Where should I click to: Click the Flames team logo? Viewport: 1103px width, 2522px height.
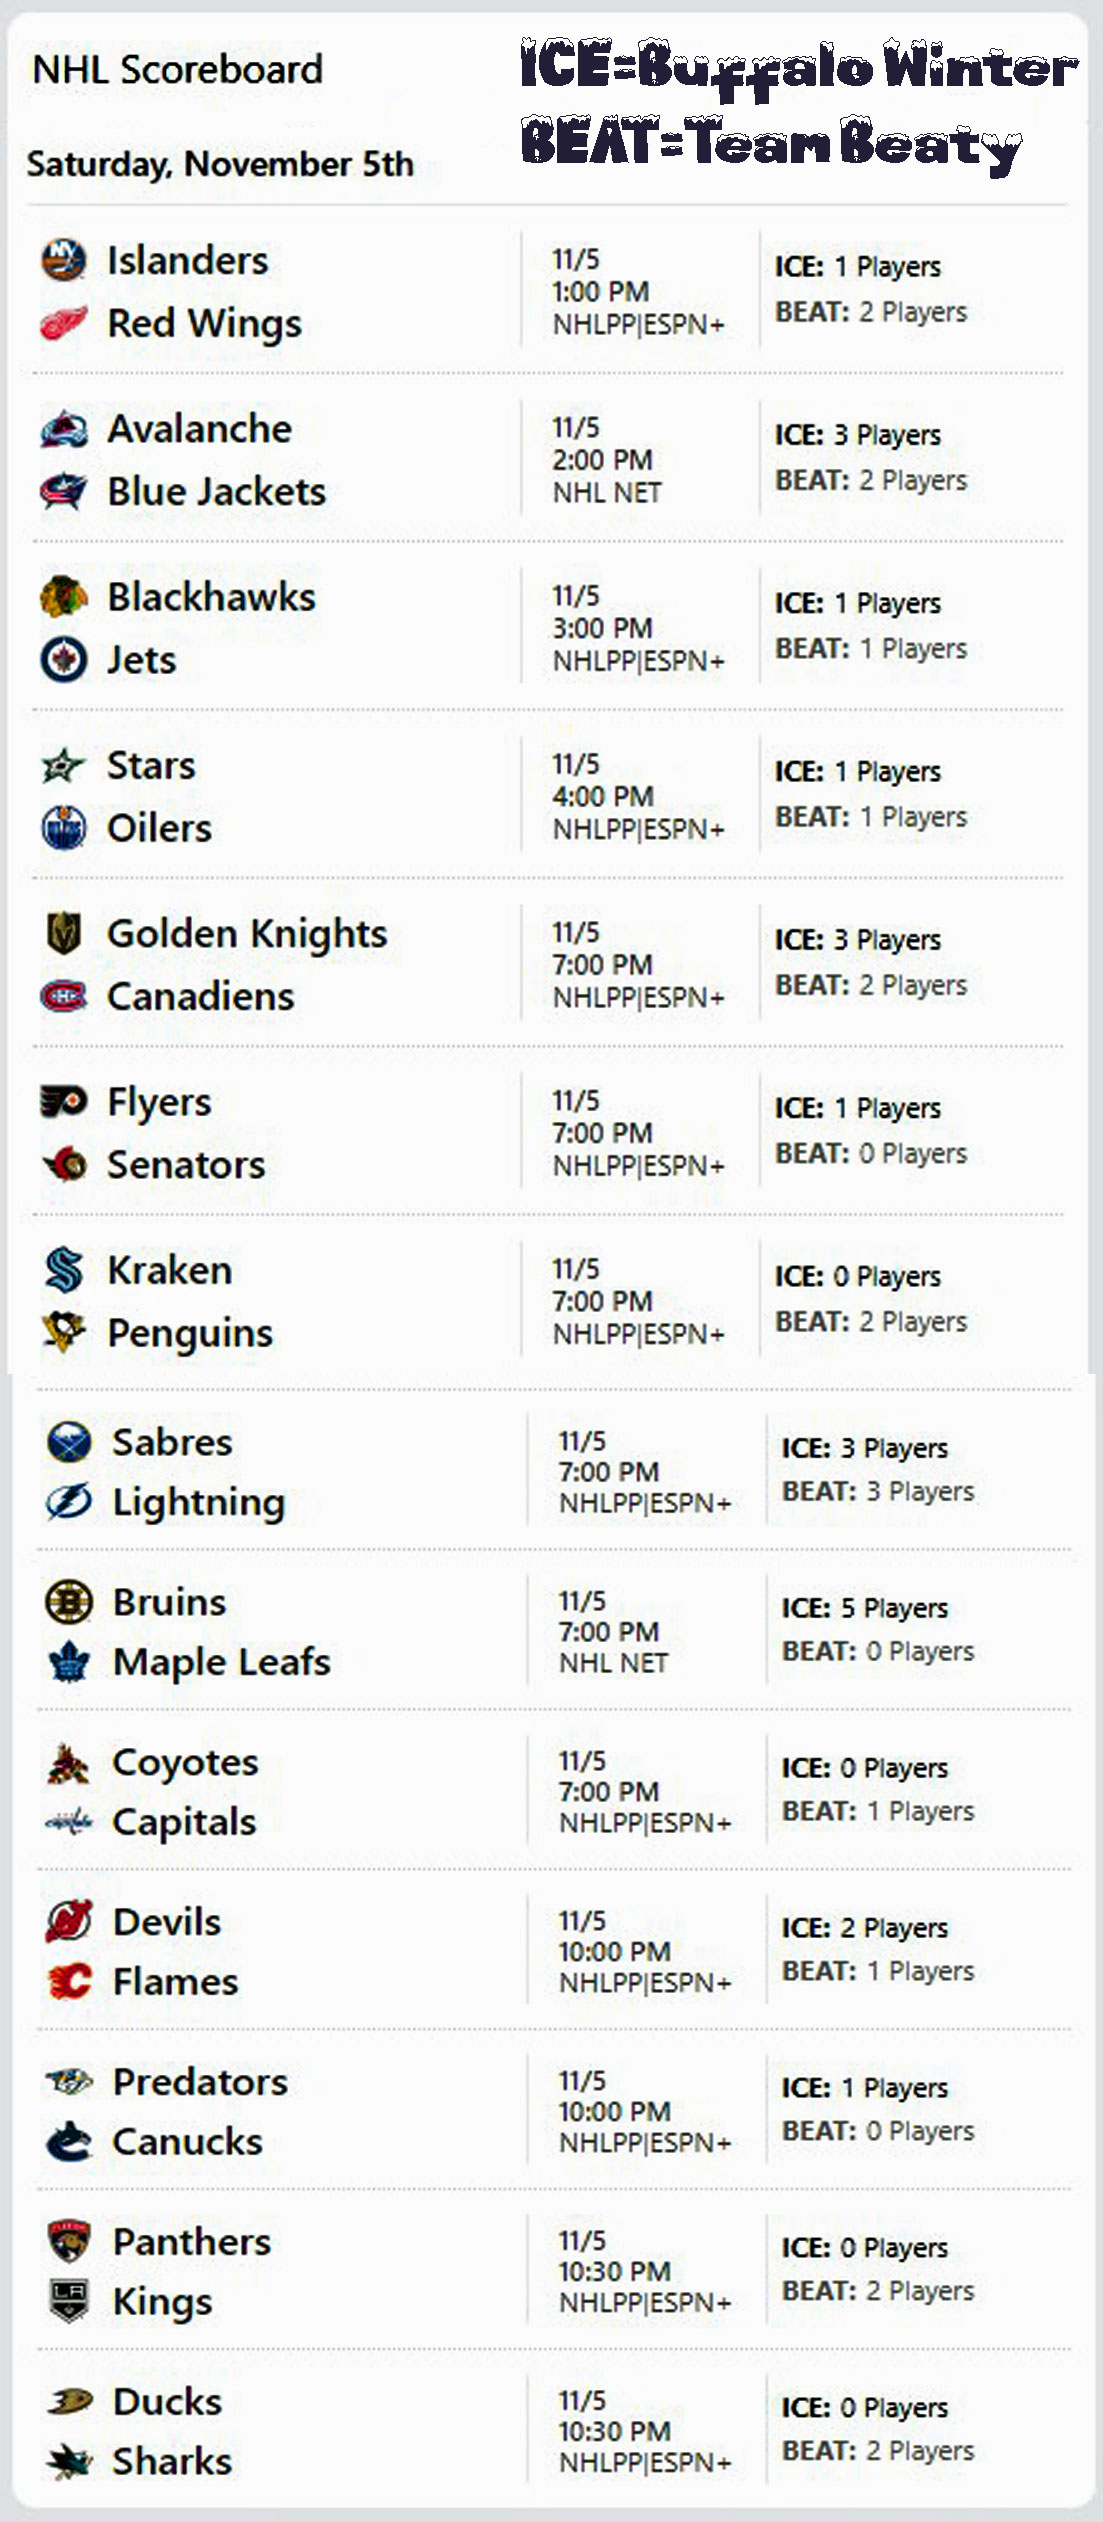click(x=69, y=1981)
